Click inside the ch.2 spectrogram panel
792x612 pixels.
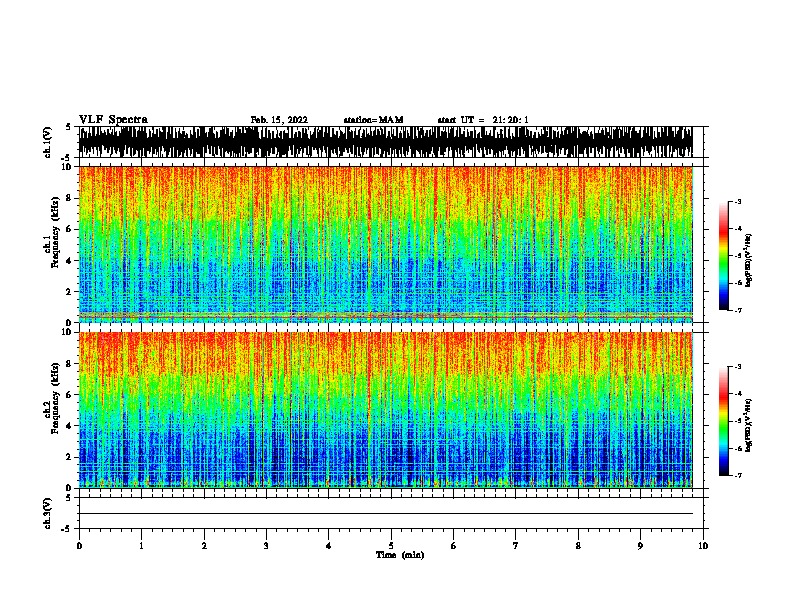(x=385, y=410)
